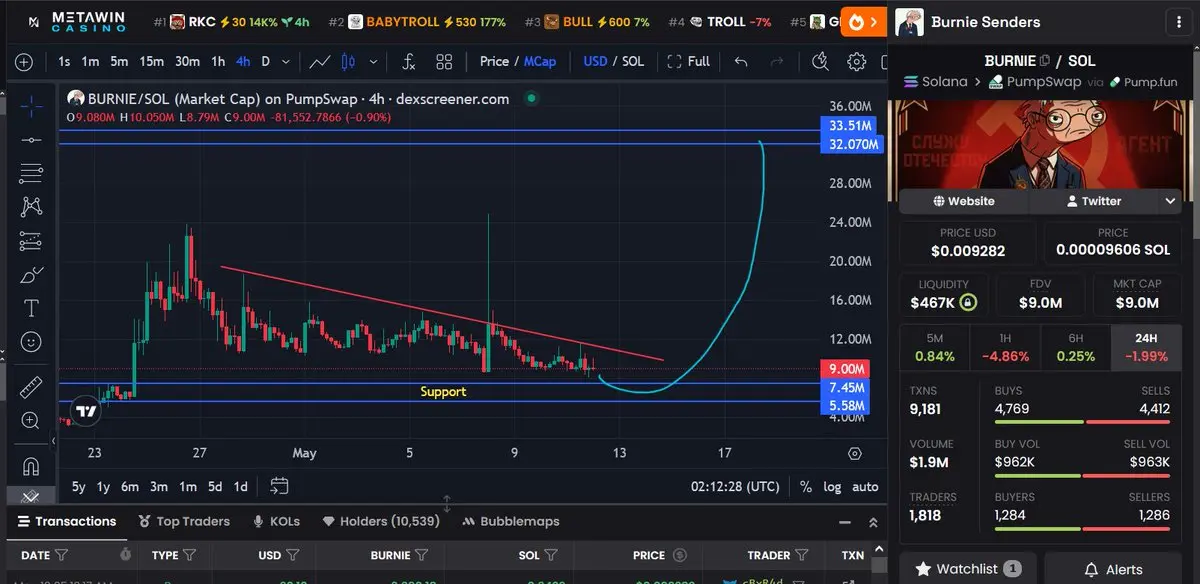Select the text T tool
This screenshot has width=1200, height=584.
pos(31,308)
